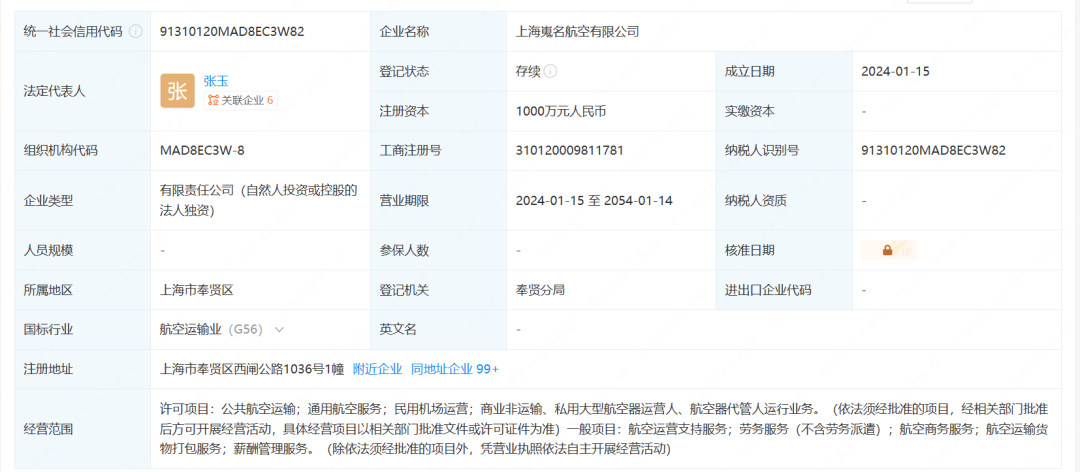Click company name 上海嵬名航空有限公司
The image size is (1080, 472).
tap(577, 32)
